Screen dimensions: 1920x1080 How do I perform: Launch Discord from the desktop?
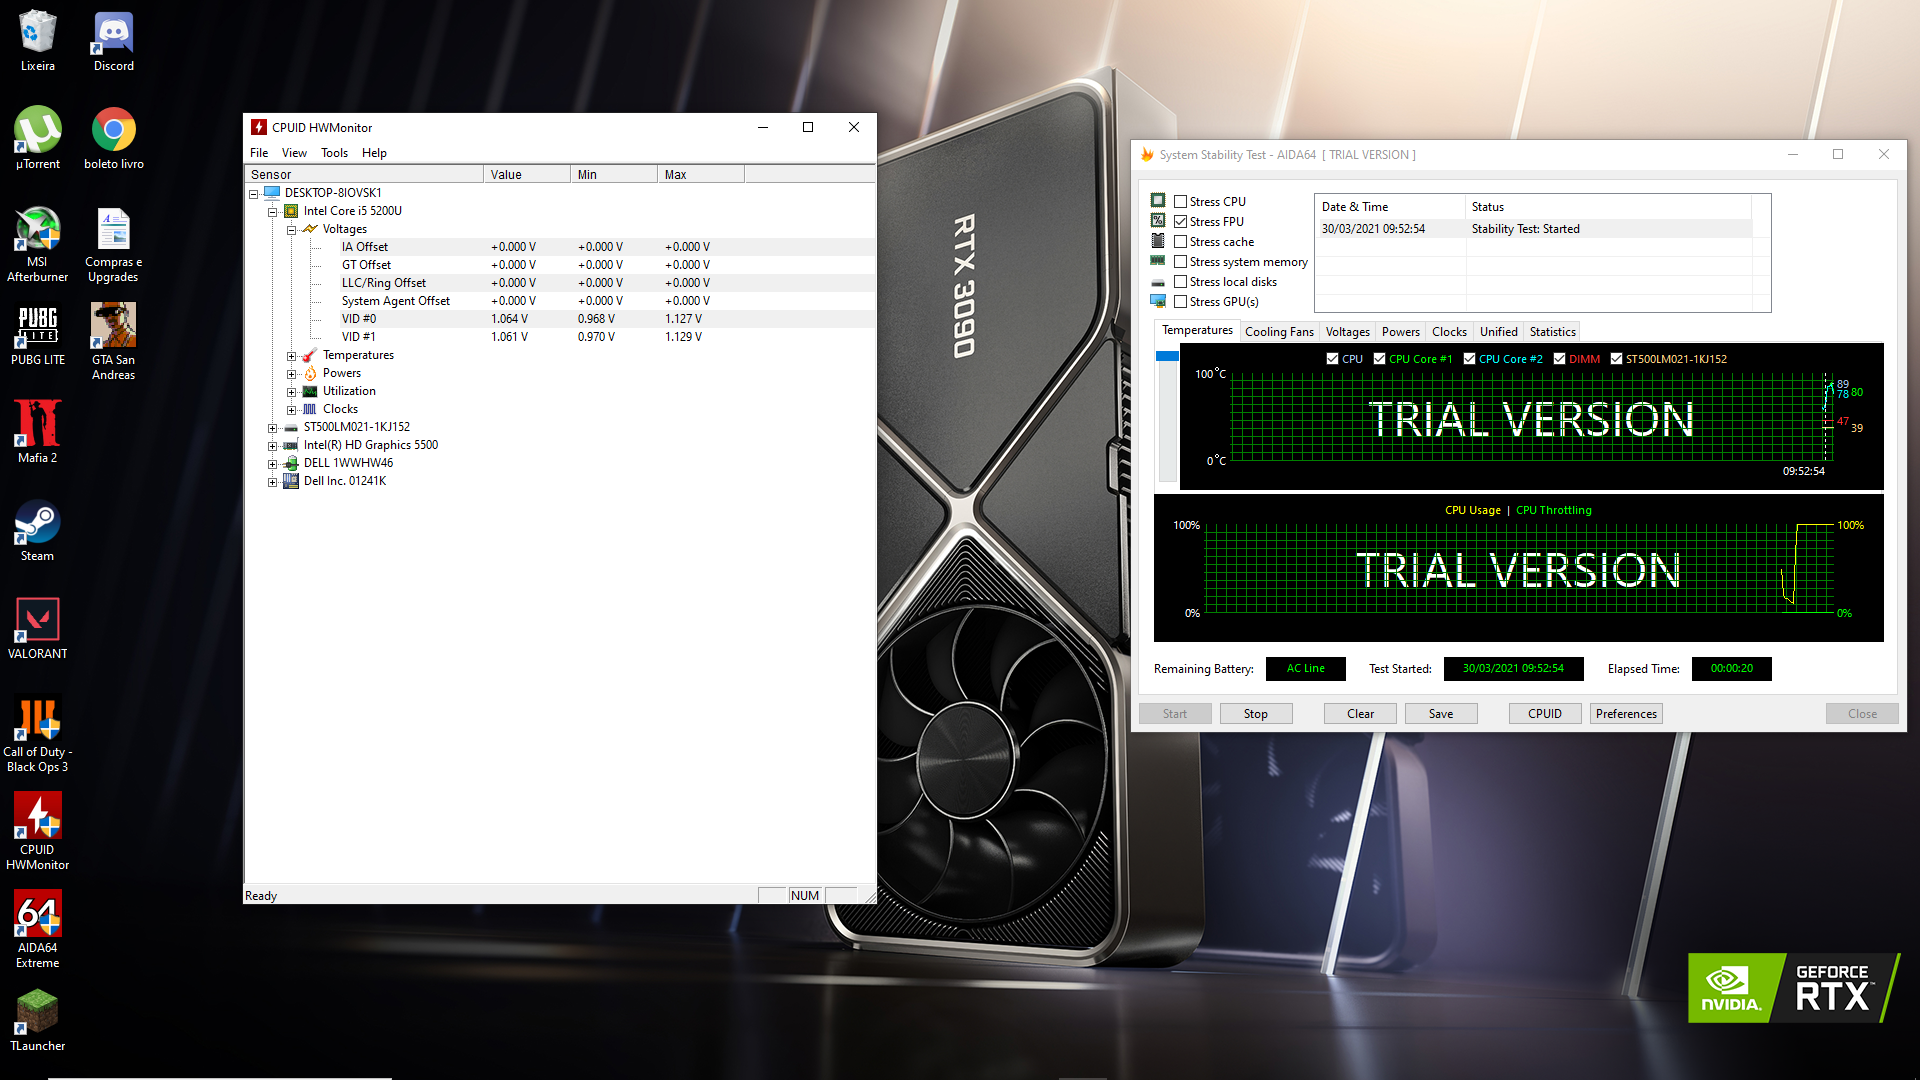pos(114,40)
